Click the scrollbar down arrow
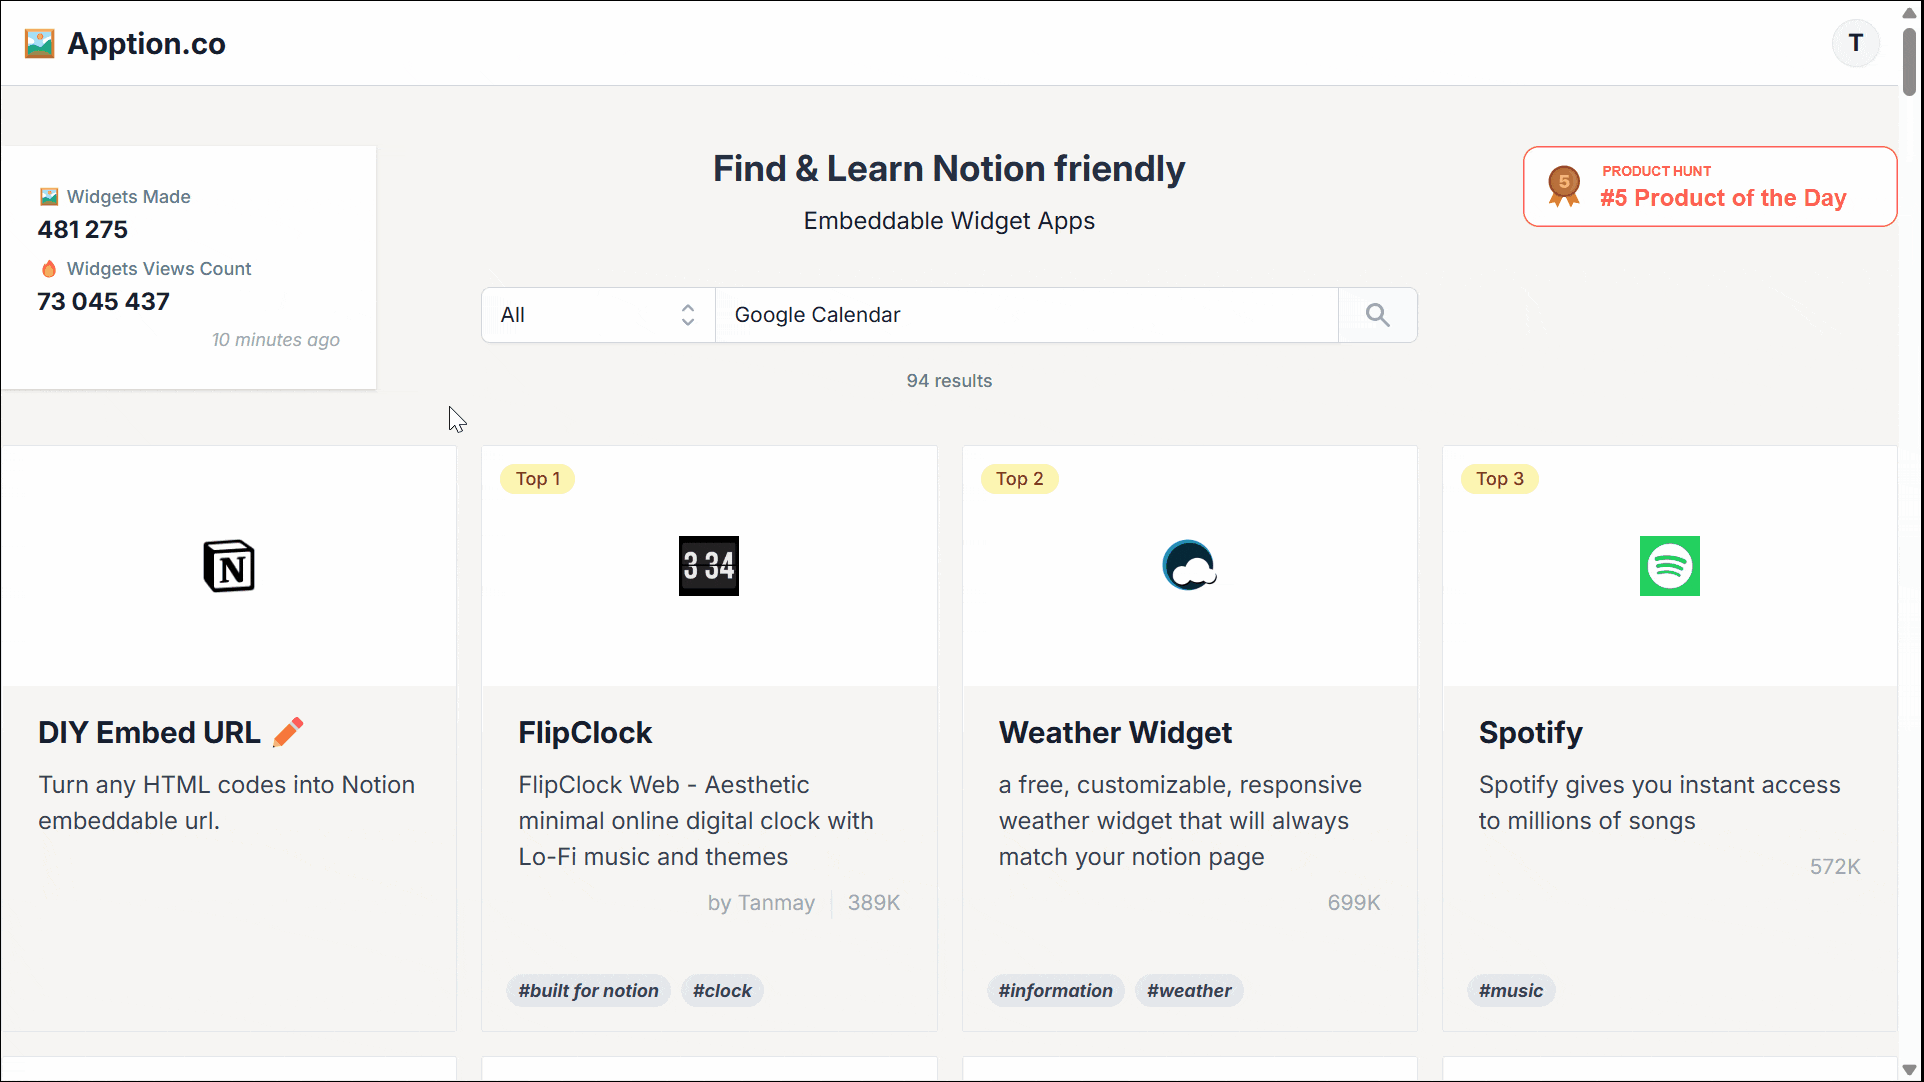This screenshot has width=1924, height=1082. (x=1909, y=1069)
